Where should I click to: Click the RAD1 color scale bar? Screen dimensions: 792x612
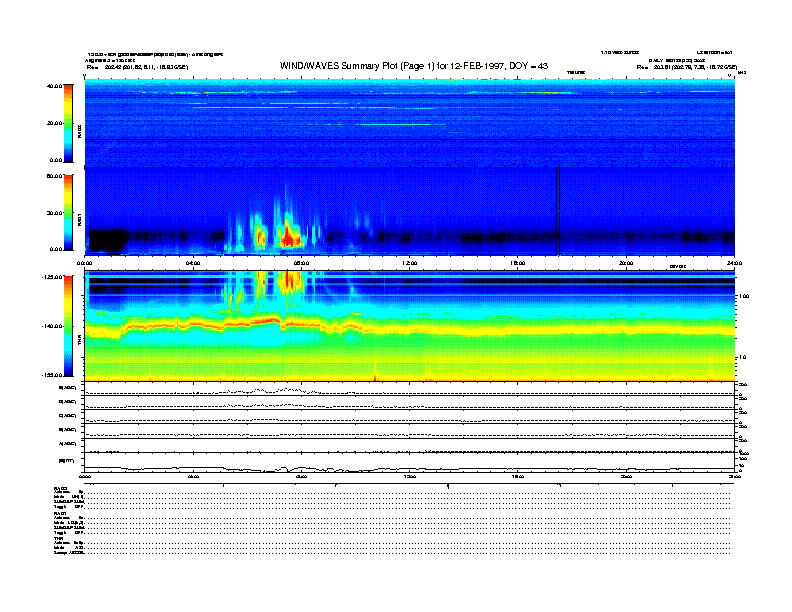tap(68, 212)
